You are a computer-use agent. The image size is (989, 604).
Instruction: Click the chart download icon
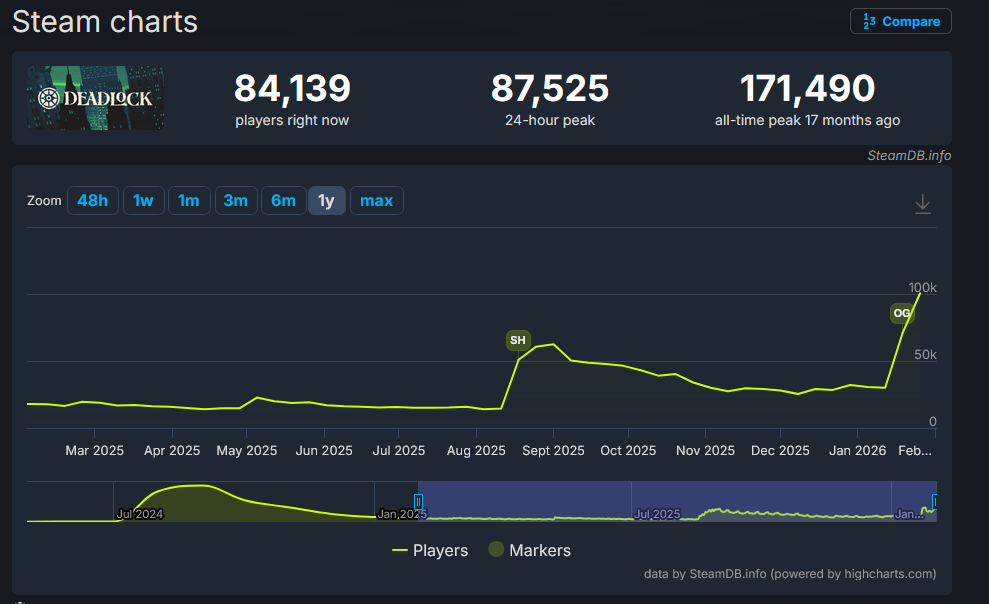(x=923, y=204)
